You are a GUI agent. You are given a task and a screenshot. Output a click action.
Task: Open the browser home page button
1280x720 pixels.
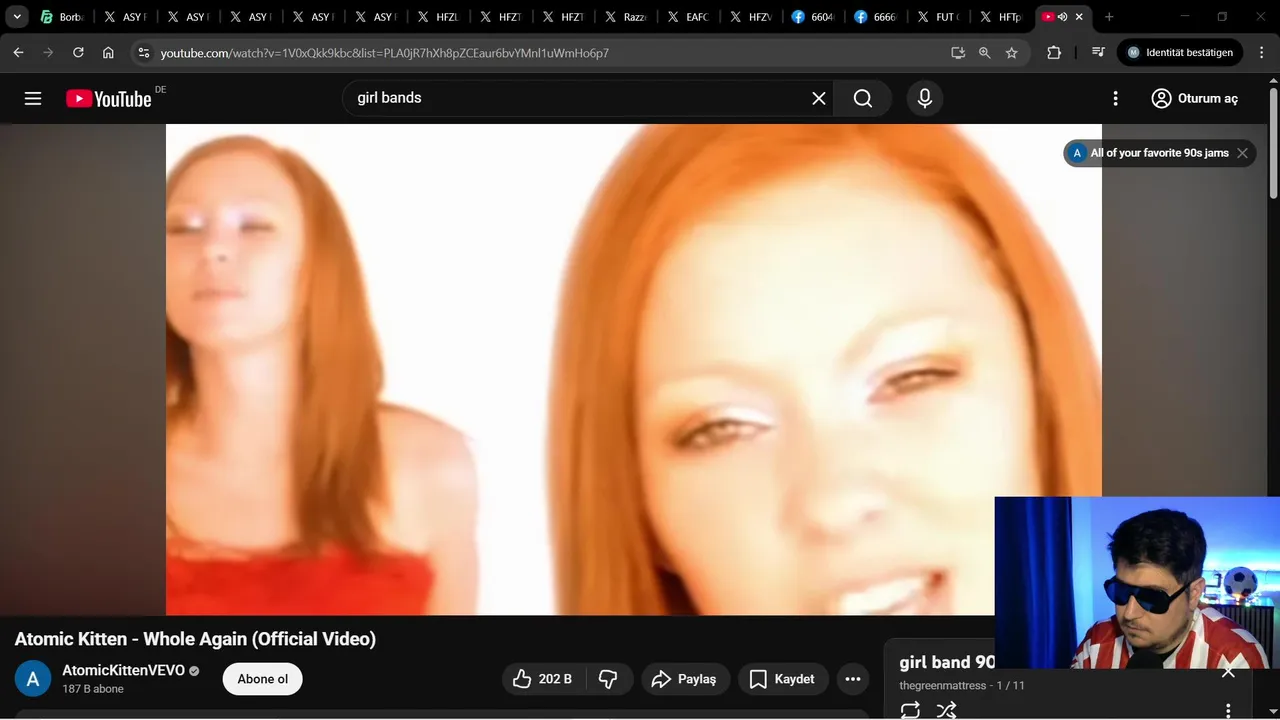(x=108, y=53)
